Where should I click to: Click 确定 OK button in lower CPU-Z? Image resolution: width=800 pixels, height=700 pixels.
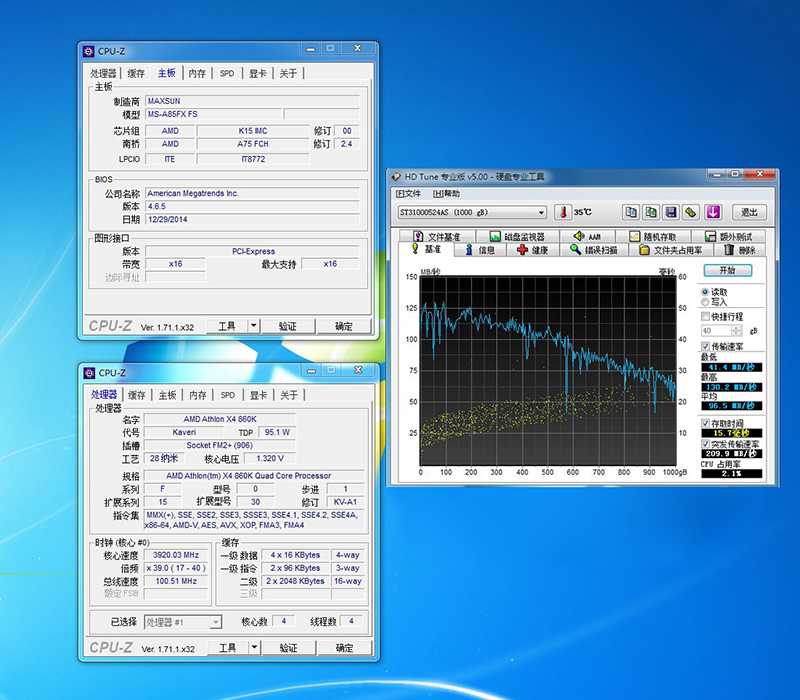[x=344, y=647]
